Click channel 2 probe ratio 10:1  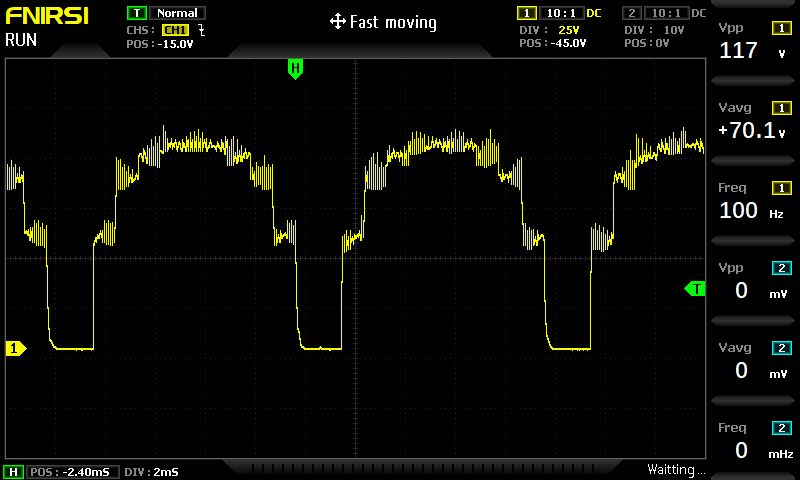[666, 13]
